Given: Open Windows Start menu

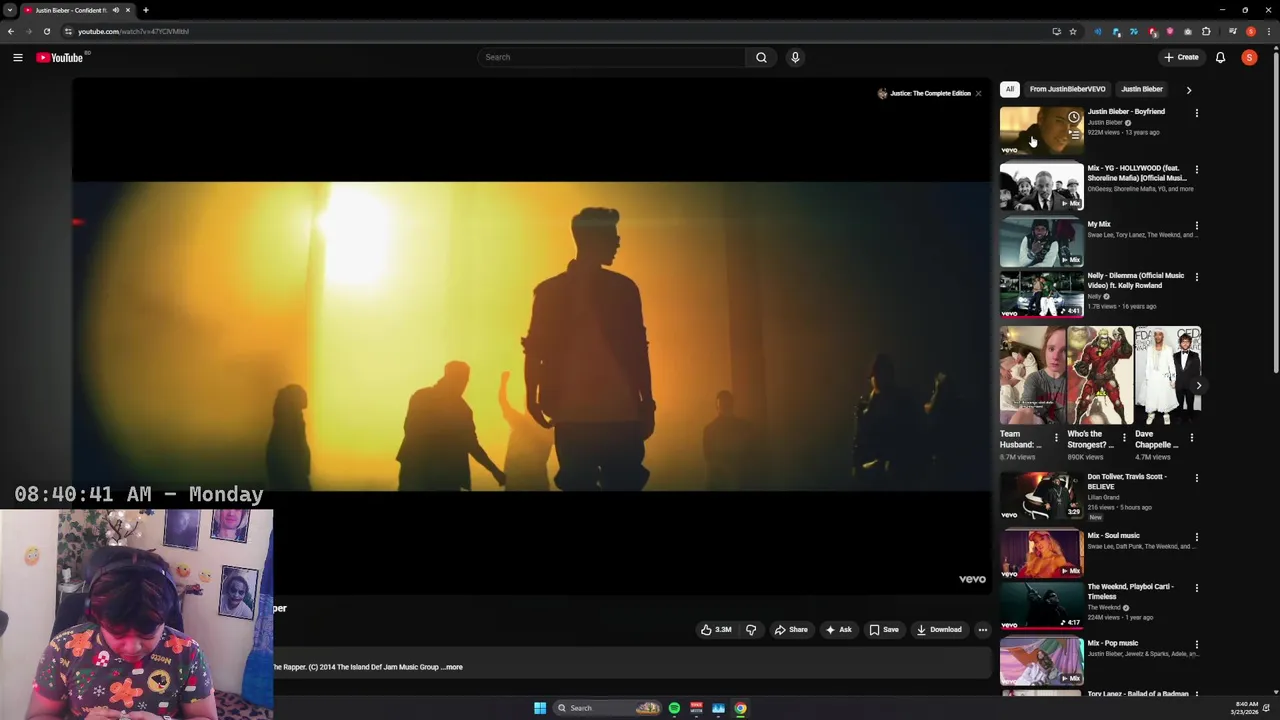Looking at the screenshot, I should pyautogui.click(x=540, y=708).
